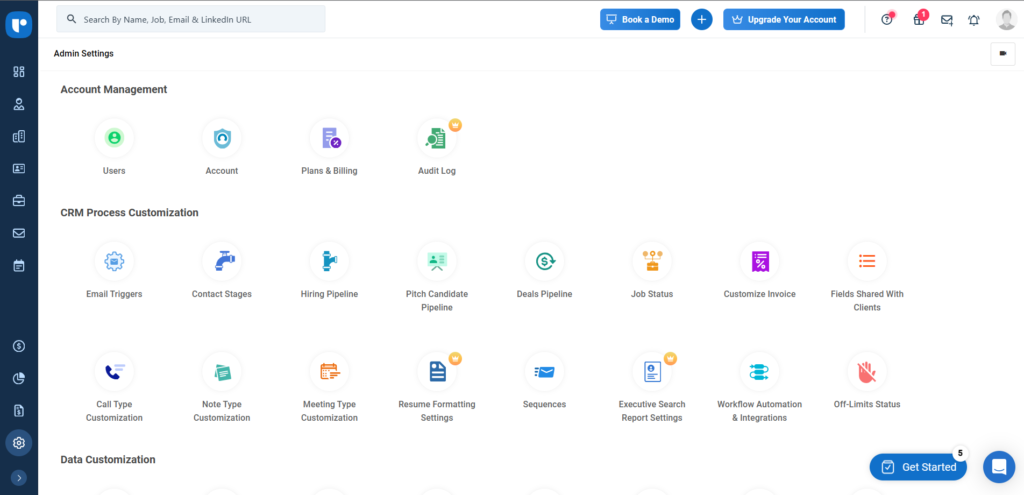Open companies building icon in sidebar
1024x495 pixels.
pyautogui.click(x=19, y=136)
